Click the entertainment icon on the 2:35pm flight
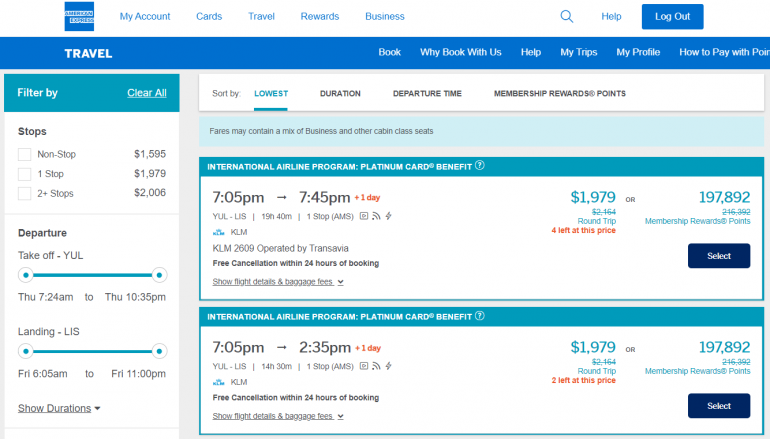The width and height of the screenshot is (770, 439). (364, 366)
